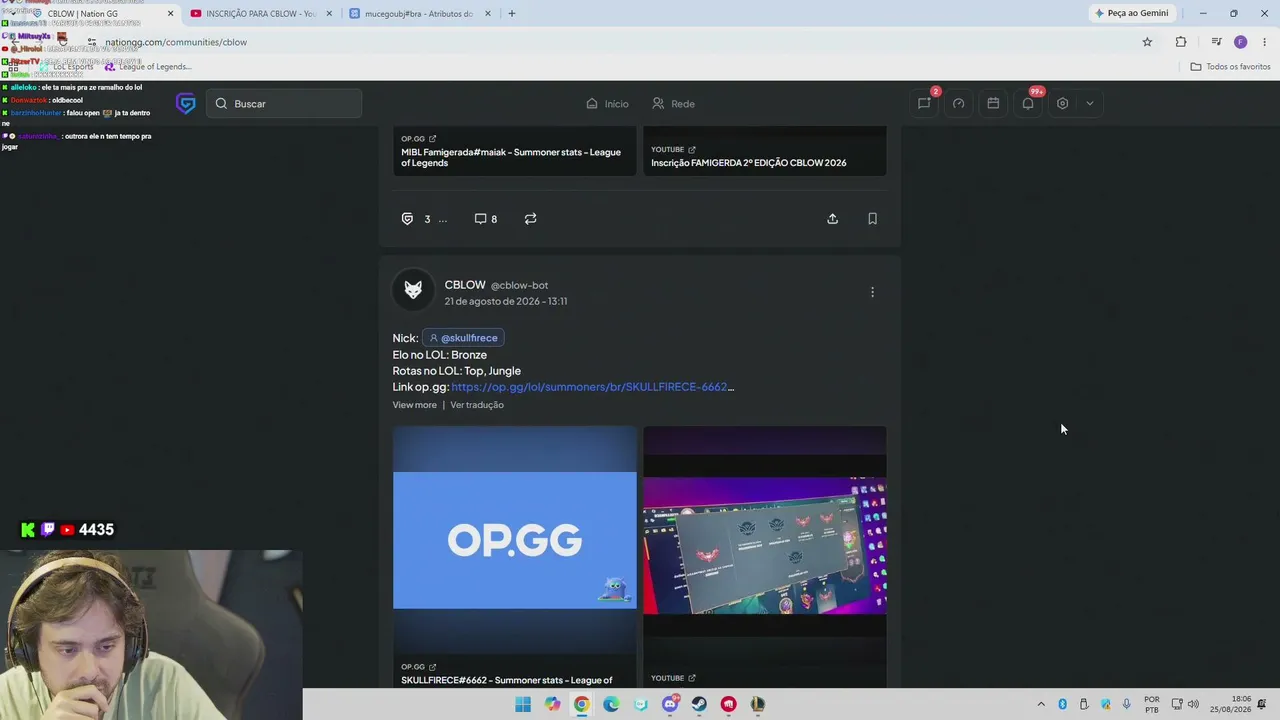Open the Windows Start menu
Image resolution: width=1280 pixels, height=720 pixels.
click(523, 704)
